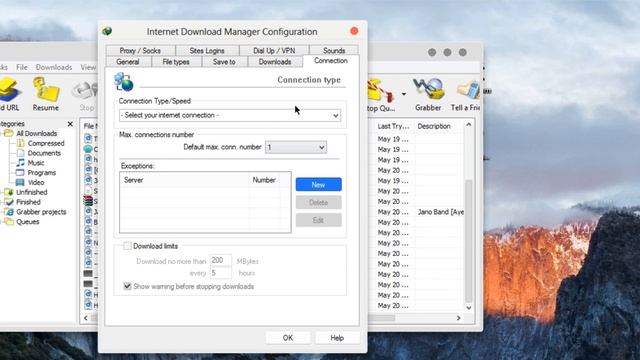640x360 pixels.
Task: Click OK in the configuration dialog
Action: (x=288, y=338)
